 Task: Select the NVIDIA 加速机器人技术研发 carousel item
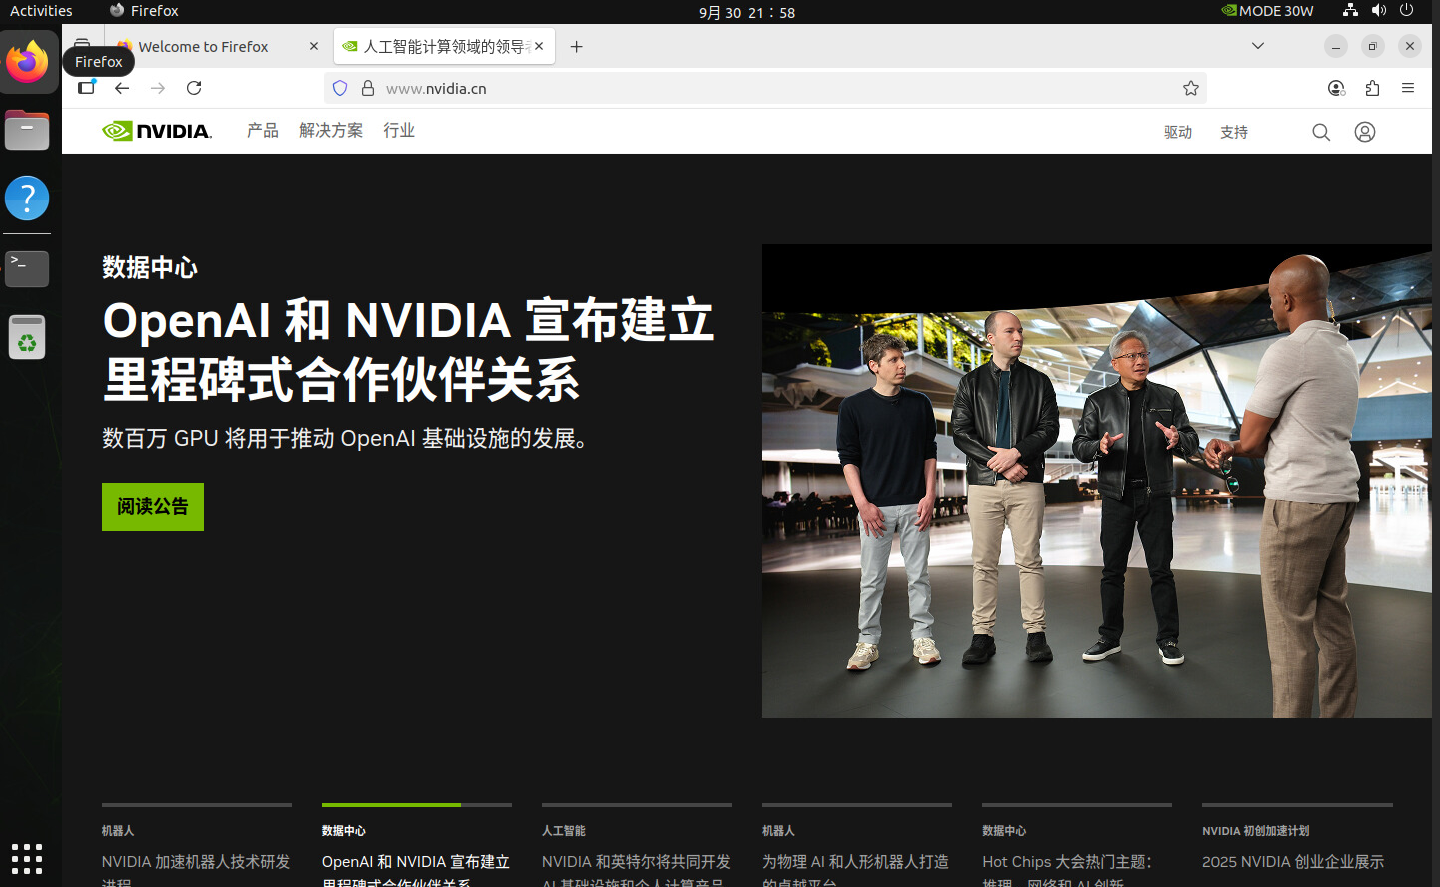pos(197,845)
